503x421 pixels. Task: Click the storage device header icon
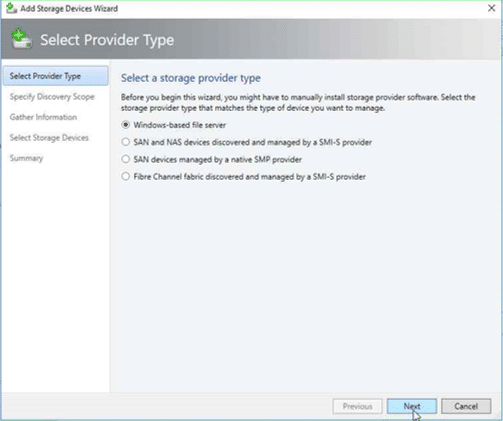point(21,39)
